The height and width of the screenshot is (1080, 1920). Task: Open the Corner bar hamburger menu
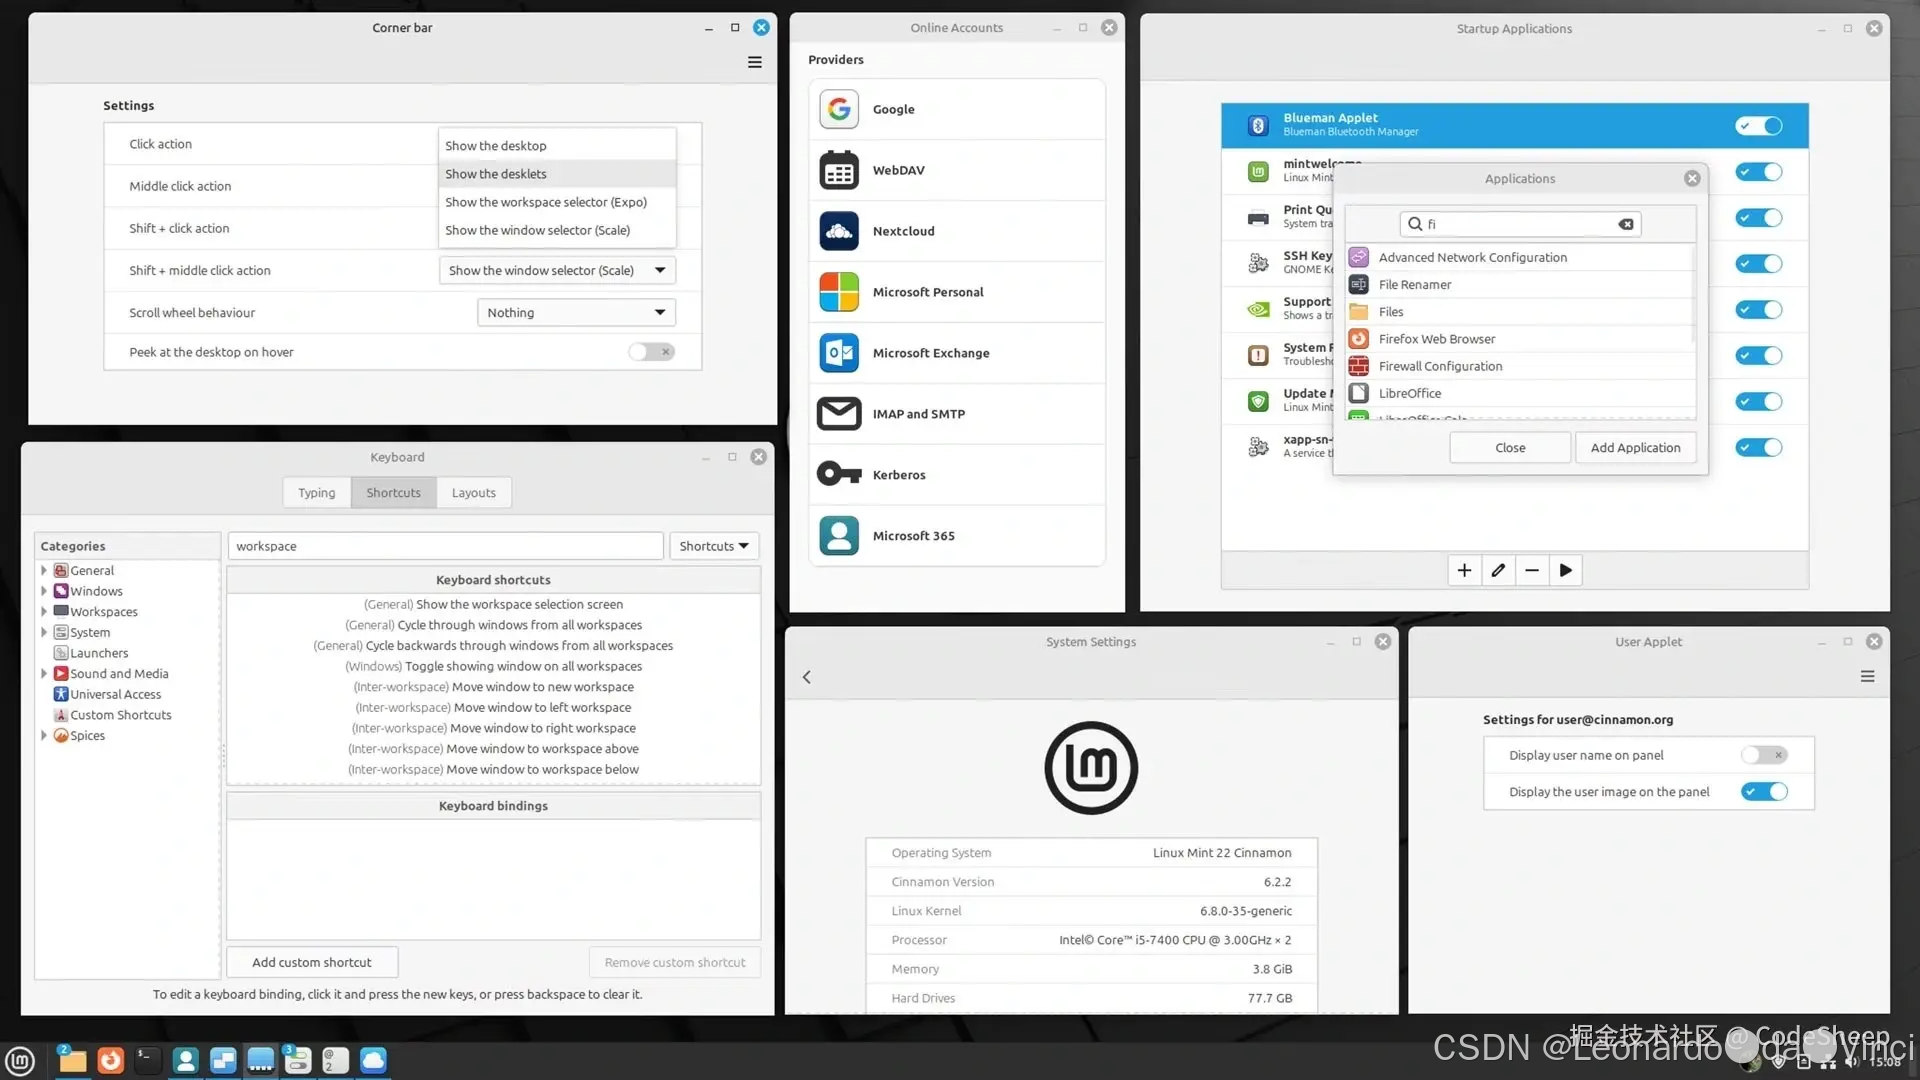click(755, 62)
